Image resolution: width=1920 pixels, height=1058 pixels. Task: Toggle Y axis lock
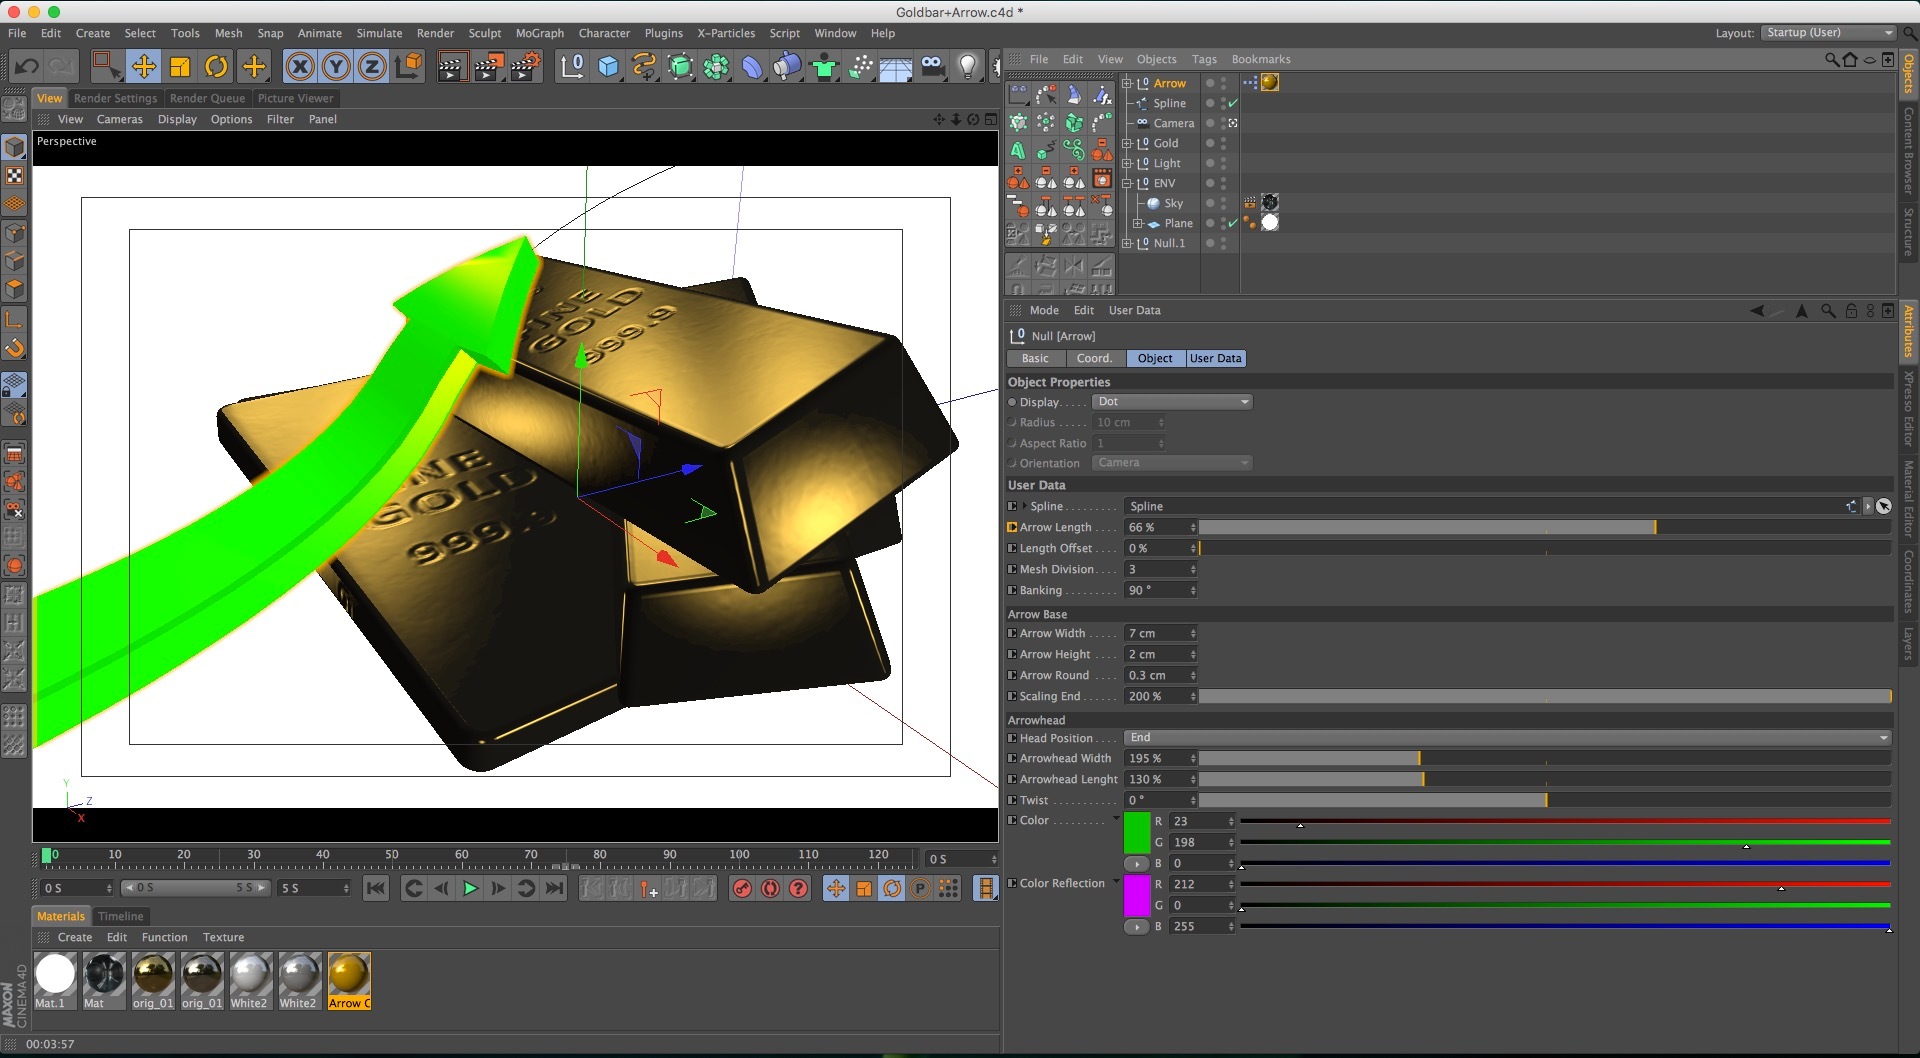(x=336, y=67)
